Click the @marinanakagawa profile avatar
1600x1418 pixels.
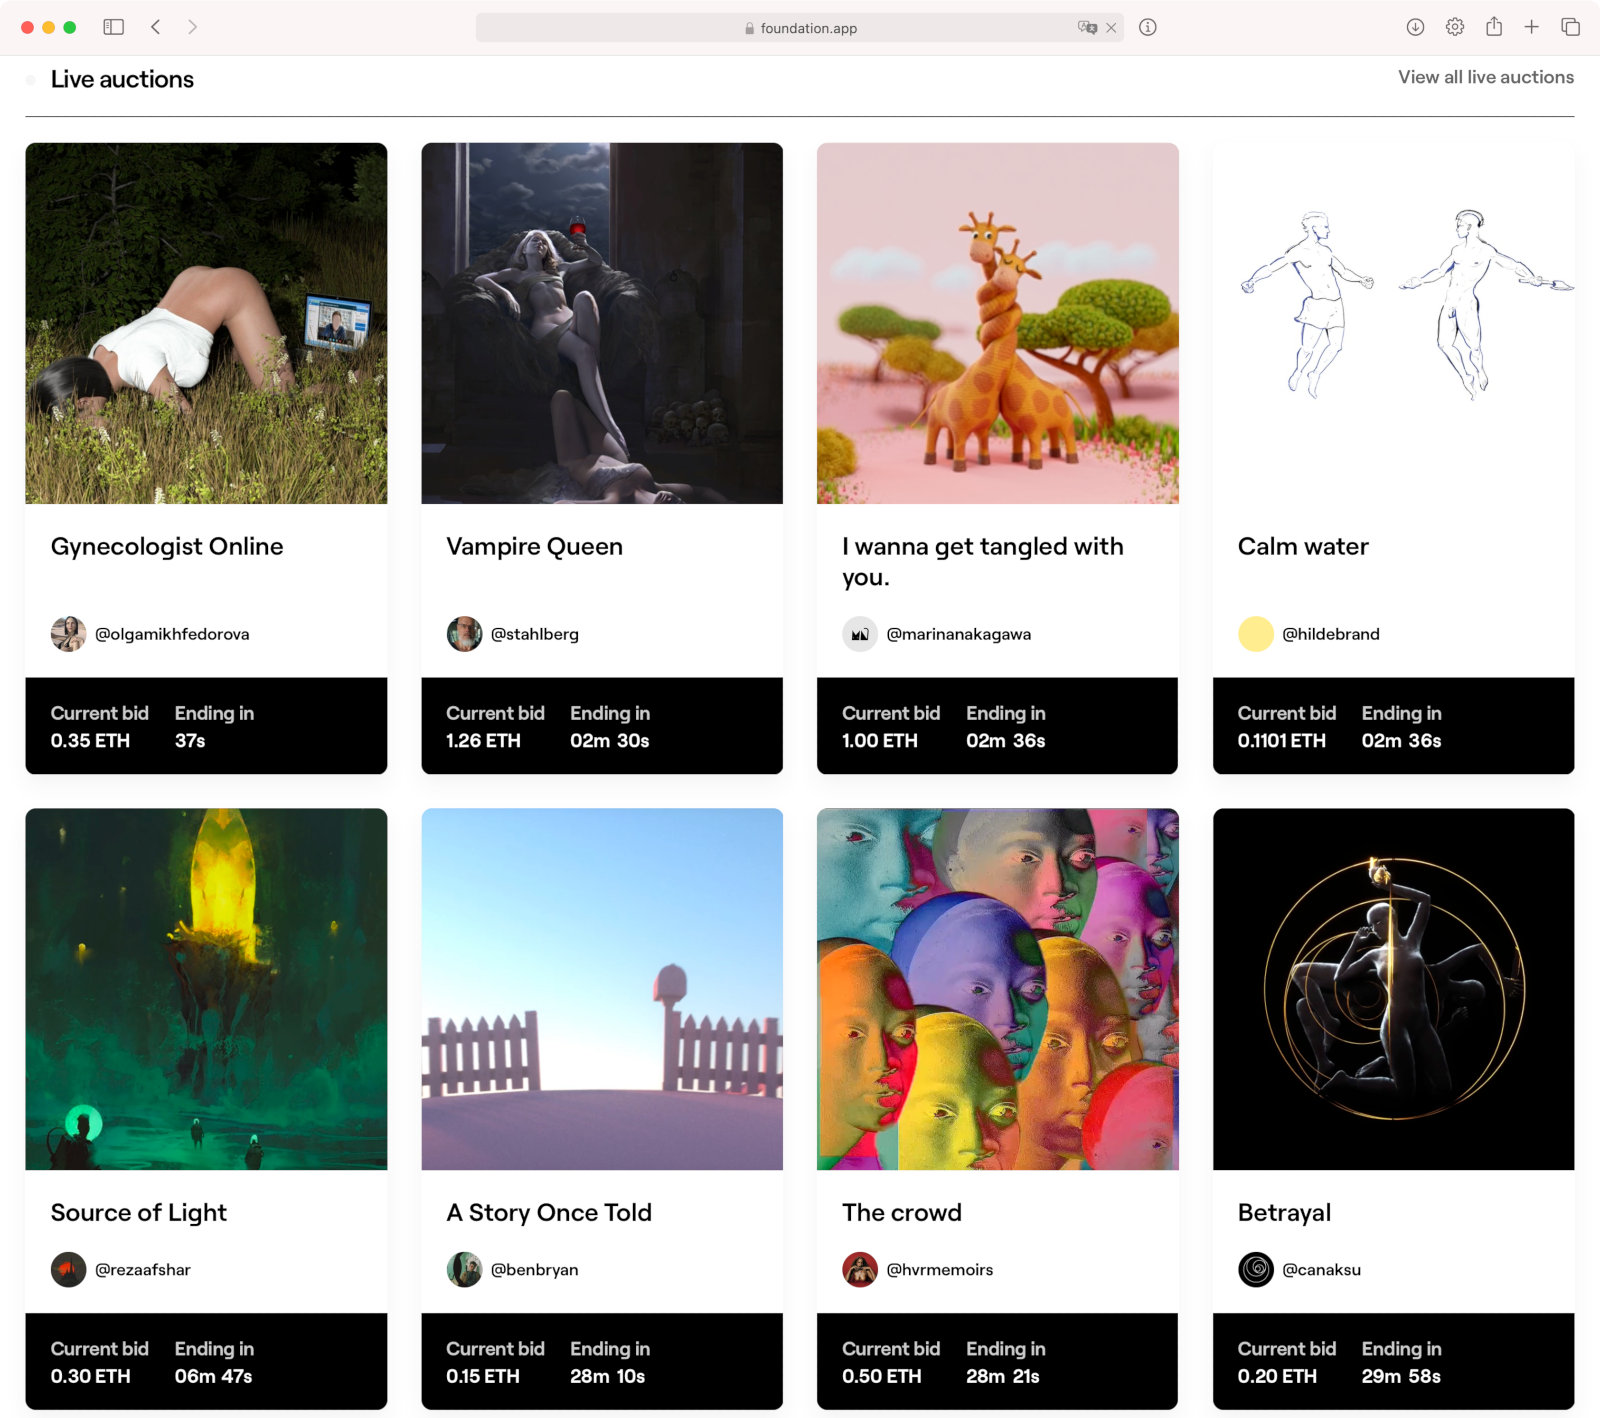pos(860,634)
